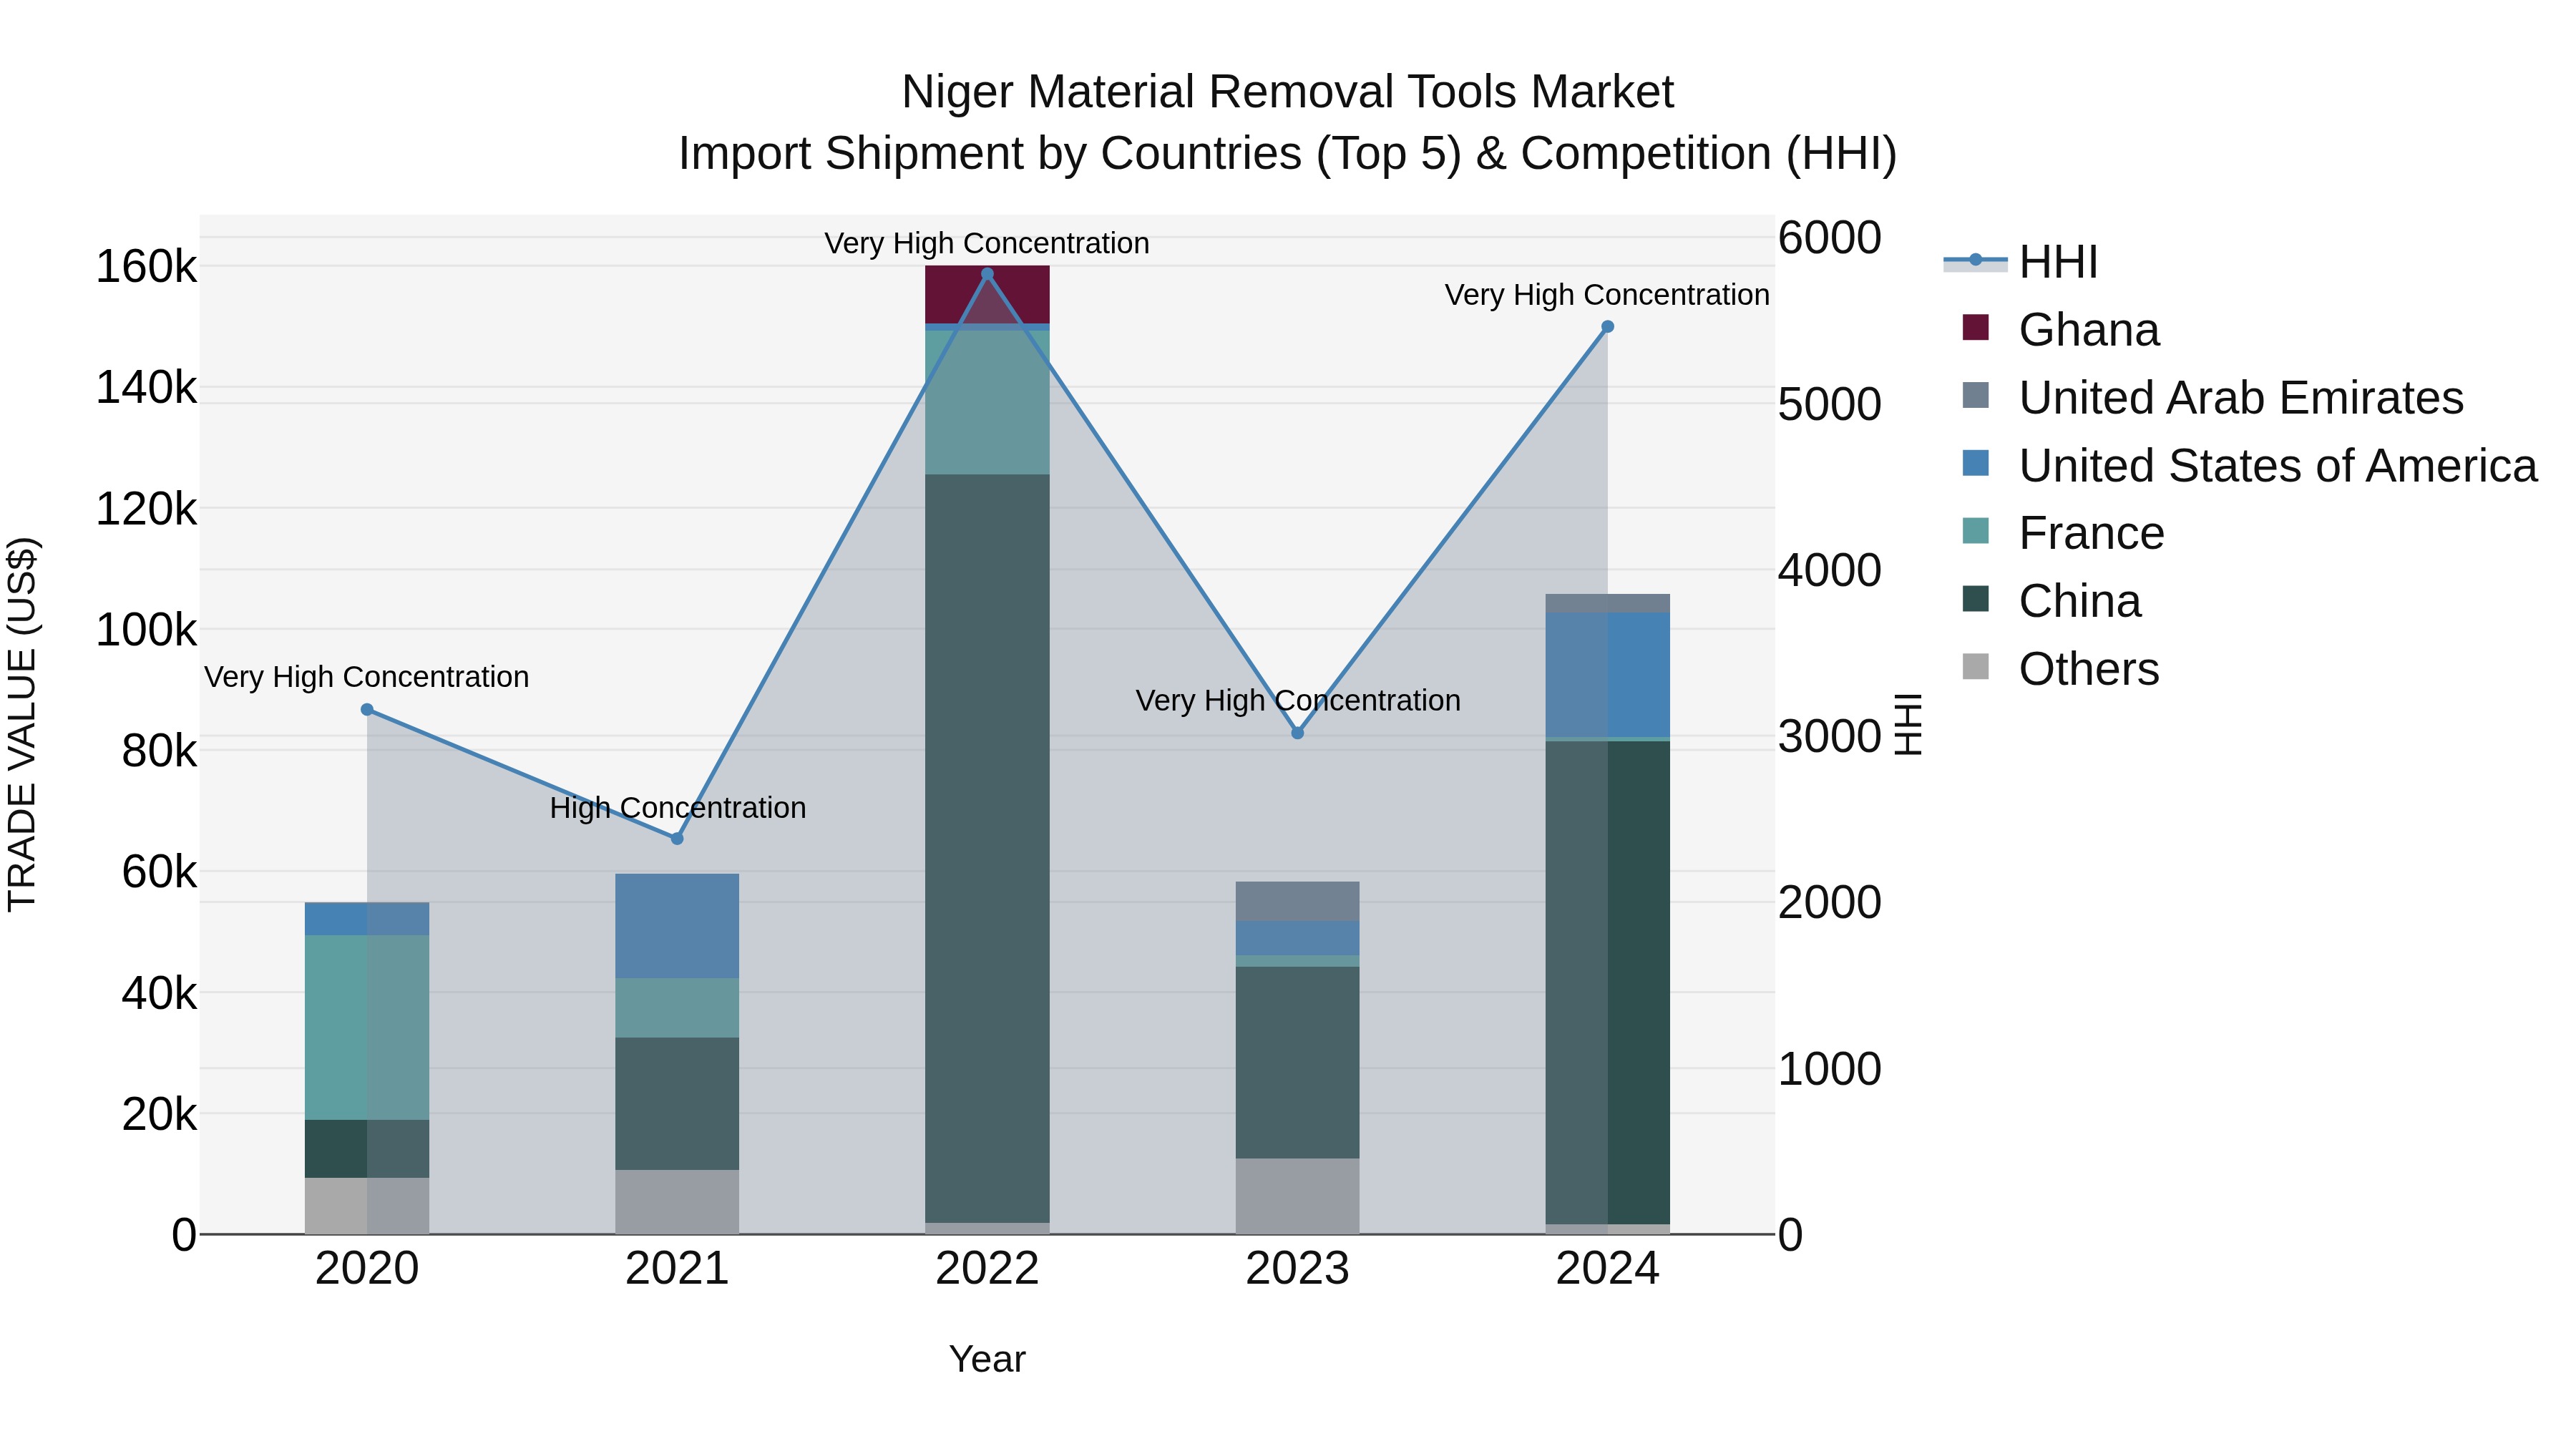Click the Others legend color swatch
The width and height of the screenshot is (2576, 1449).
click(1975, 667)
